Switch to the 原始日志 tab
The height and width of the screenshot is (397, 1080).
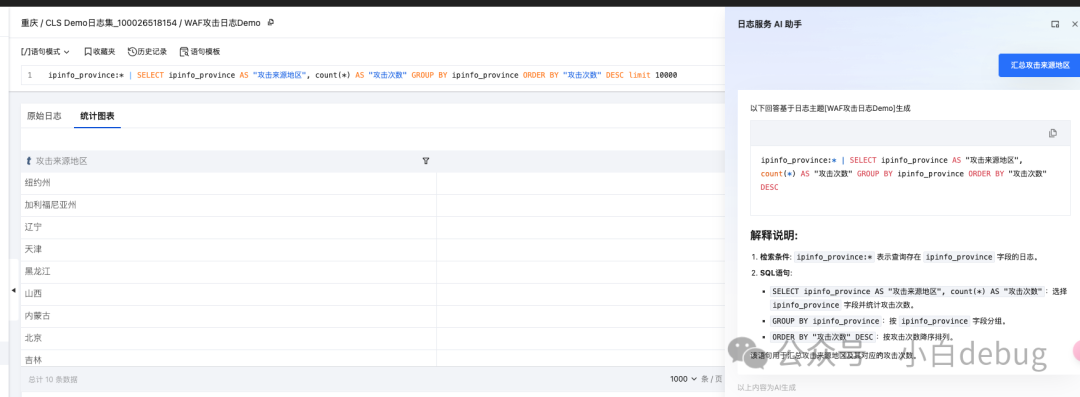coord(44,116)
